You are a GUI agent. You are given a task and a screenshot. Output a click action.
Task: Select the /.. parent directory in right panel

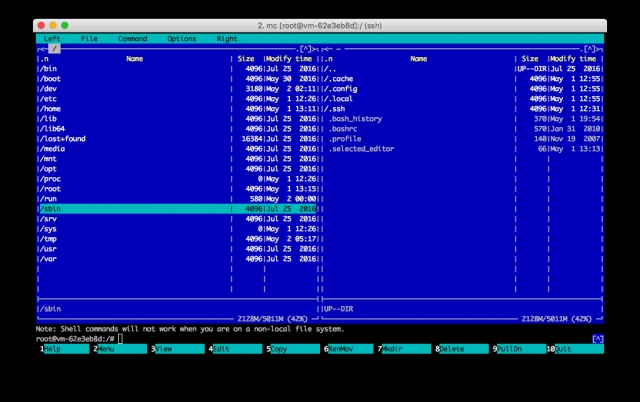click(x=462, y=69)
